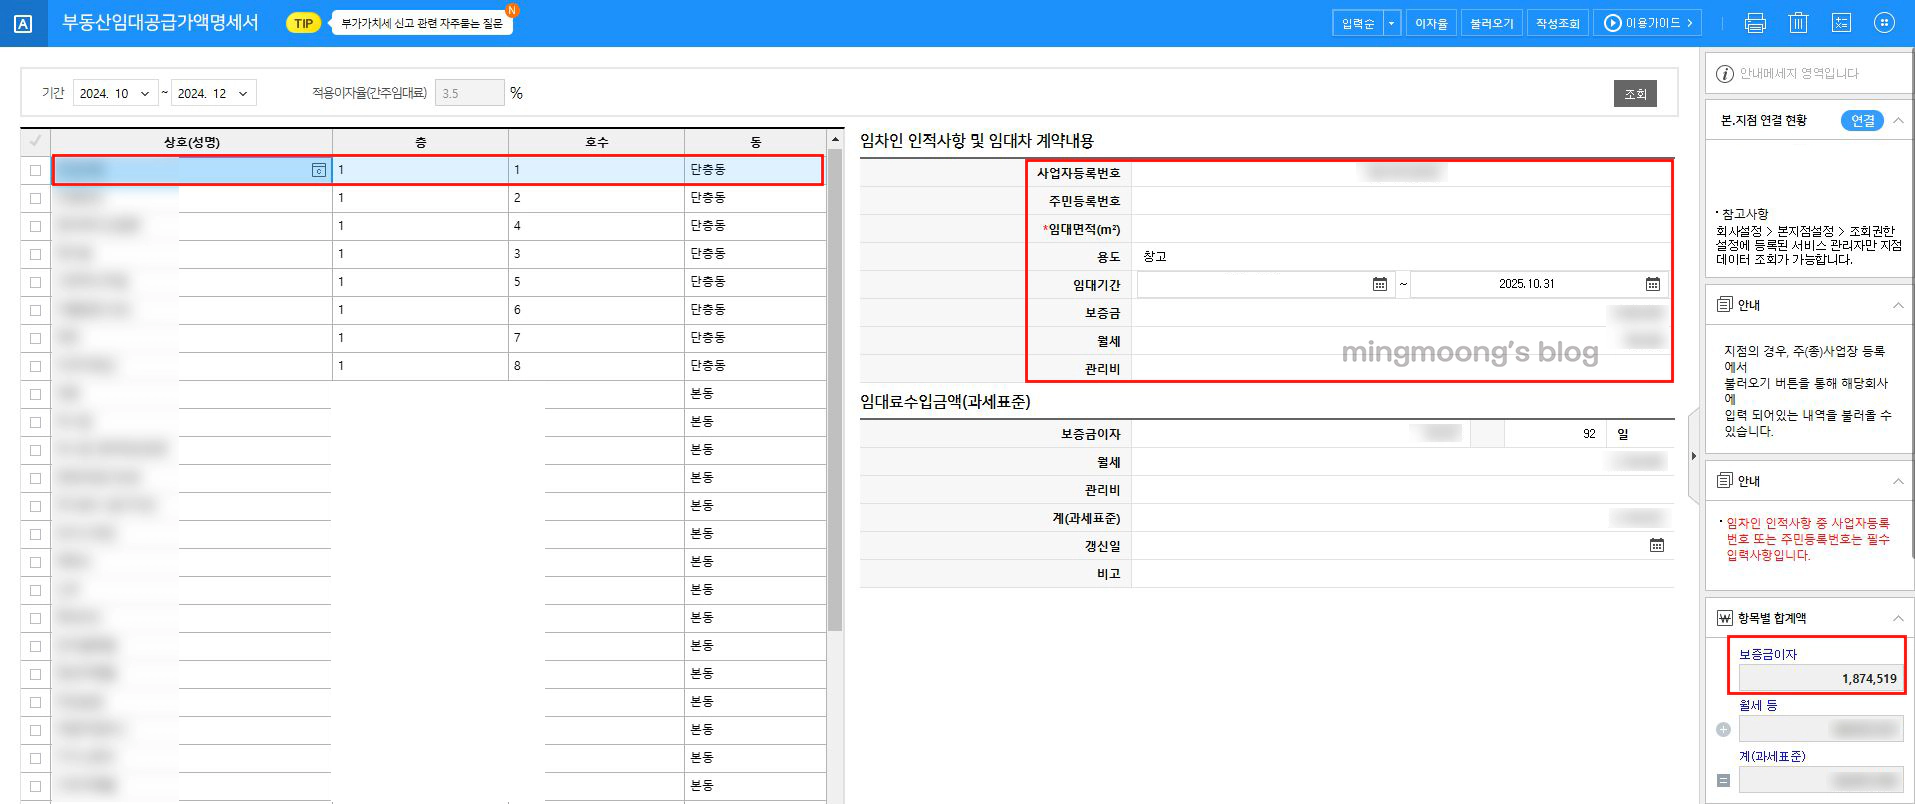Click the trash can delete icon
The image size is (1915, 804).
(1798, 23)
